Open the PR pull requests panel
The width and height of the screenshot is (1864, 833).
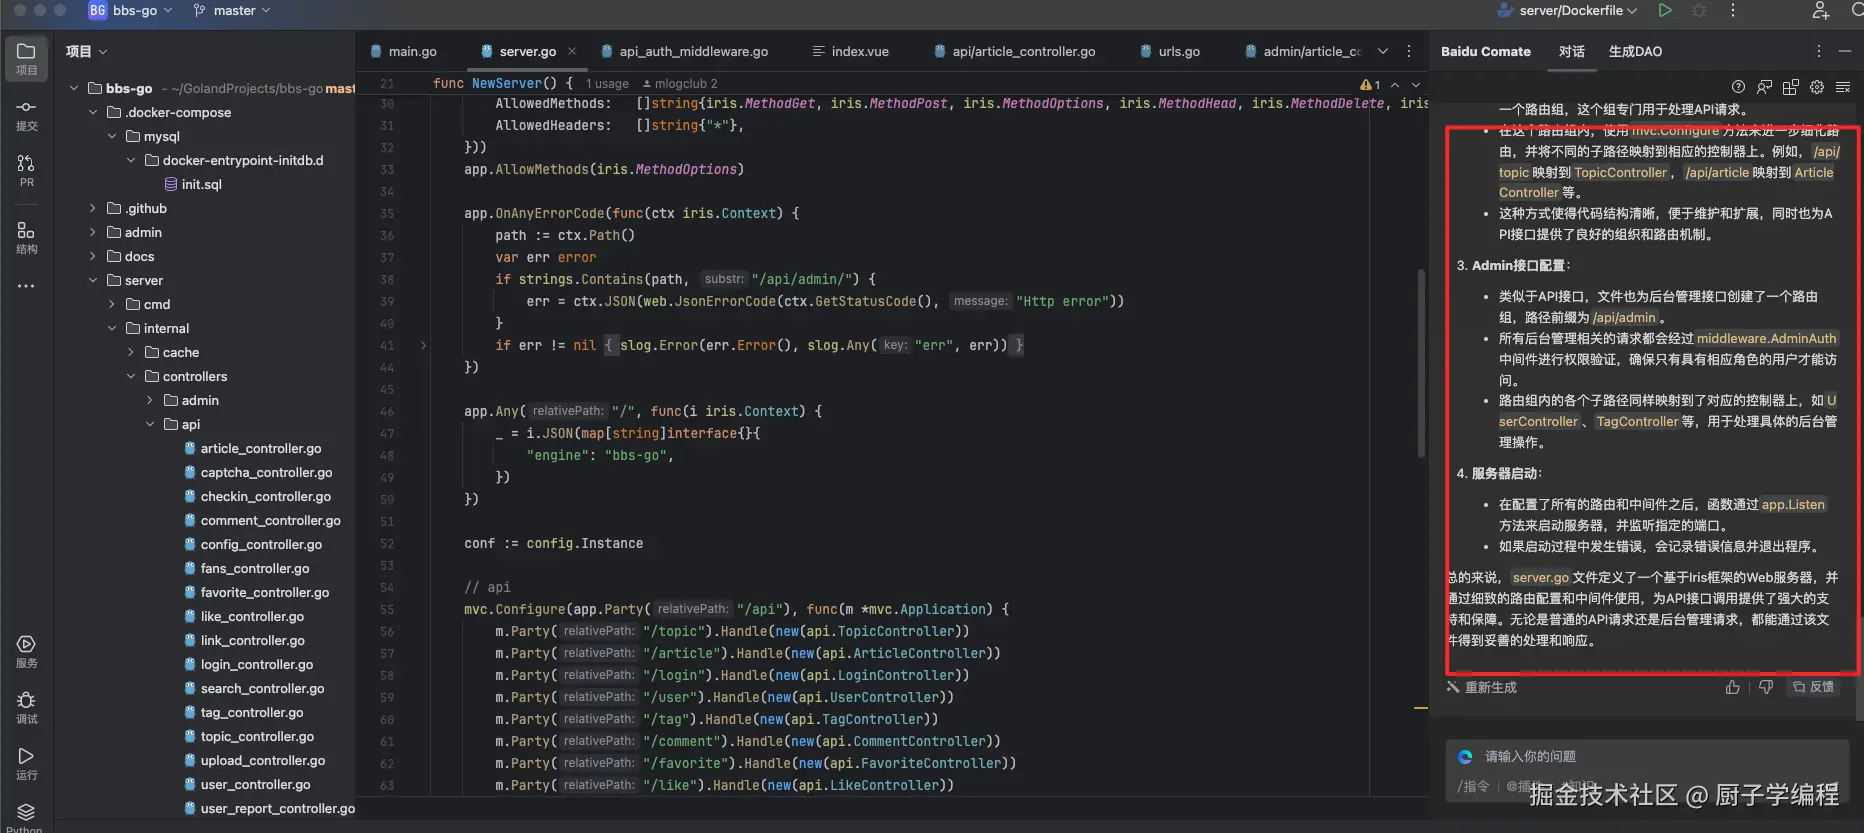point(26,171)
